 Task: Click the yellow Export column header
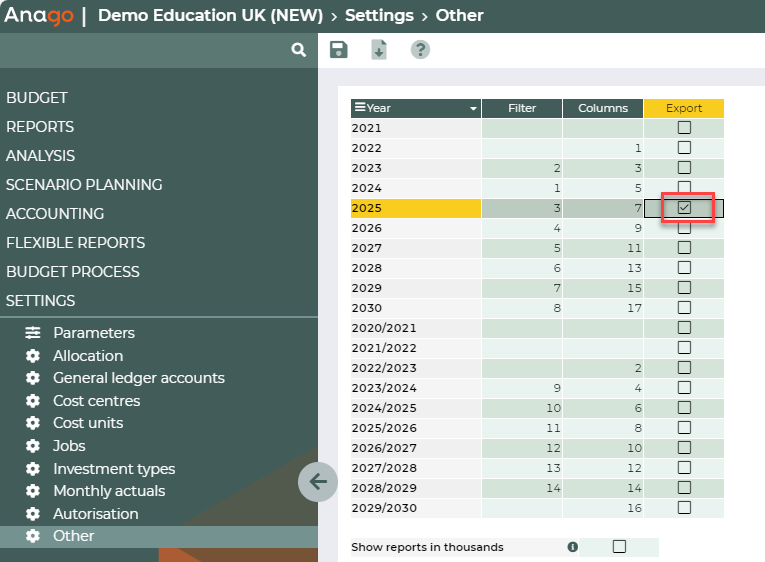pos(684,108)
